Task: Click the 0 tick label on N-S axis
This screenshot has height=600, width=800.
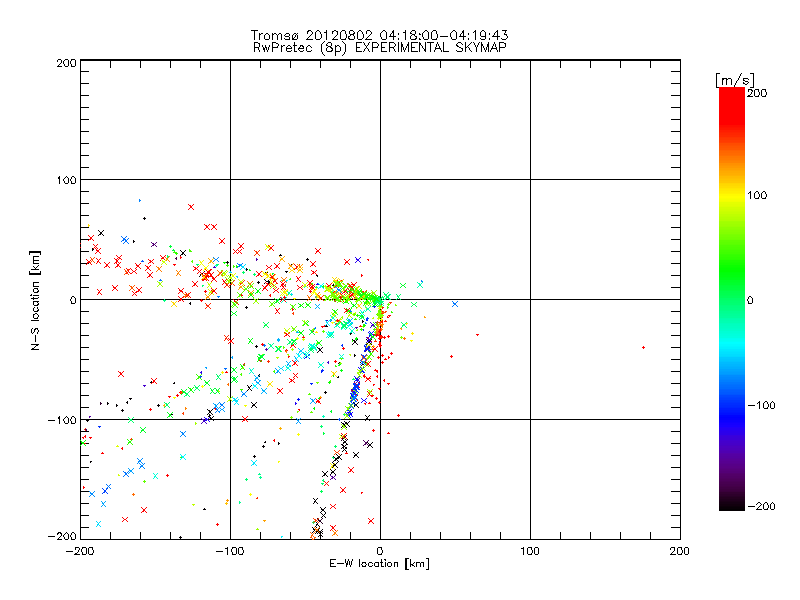Action: pos(73,300)
